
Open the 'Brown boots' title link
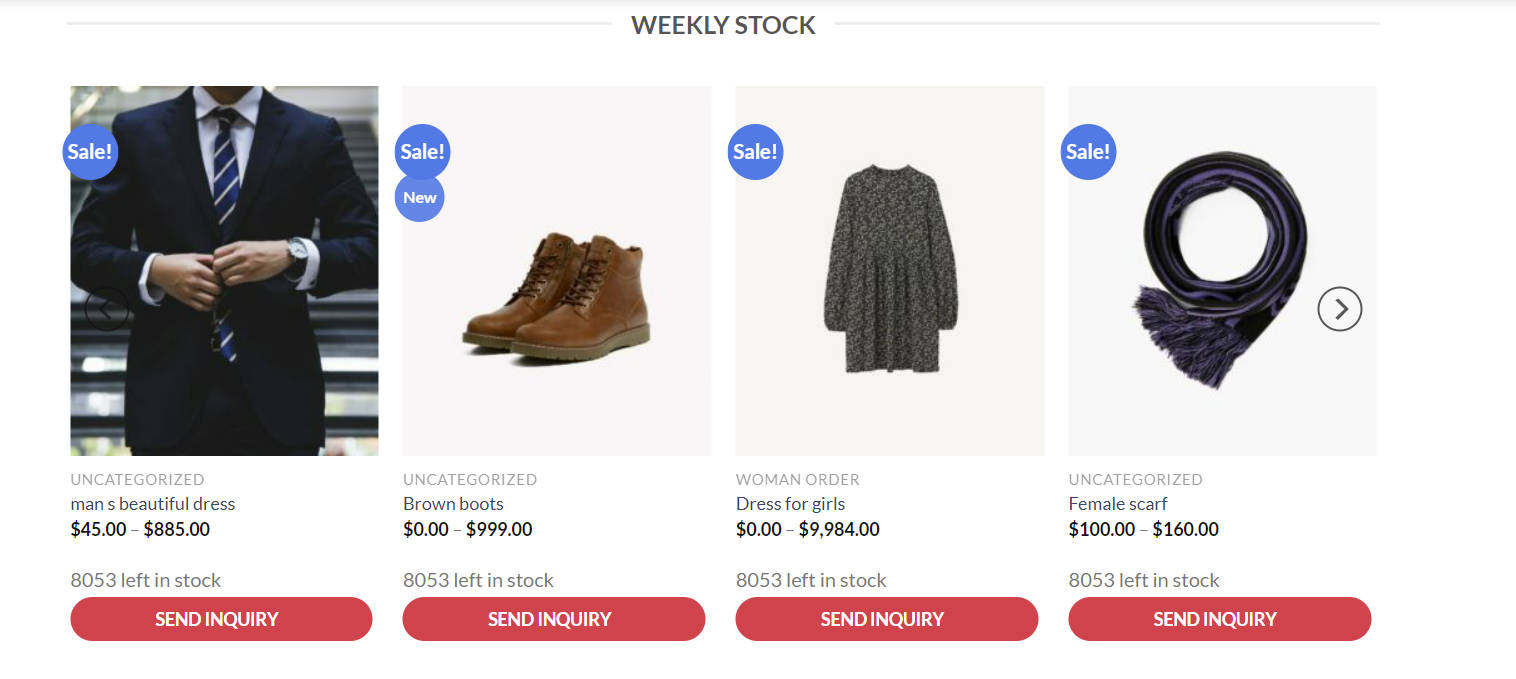click(453, 504)
